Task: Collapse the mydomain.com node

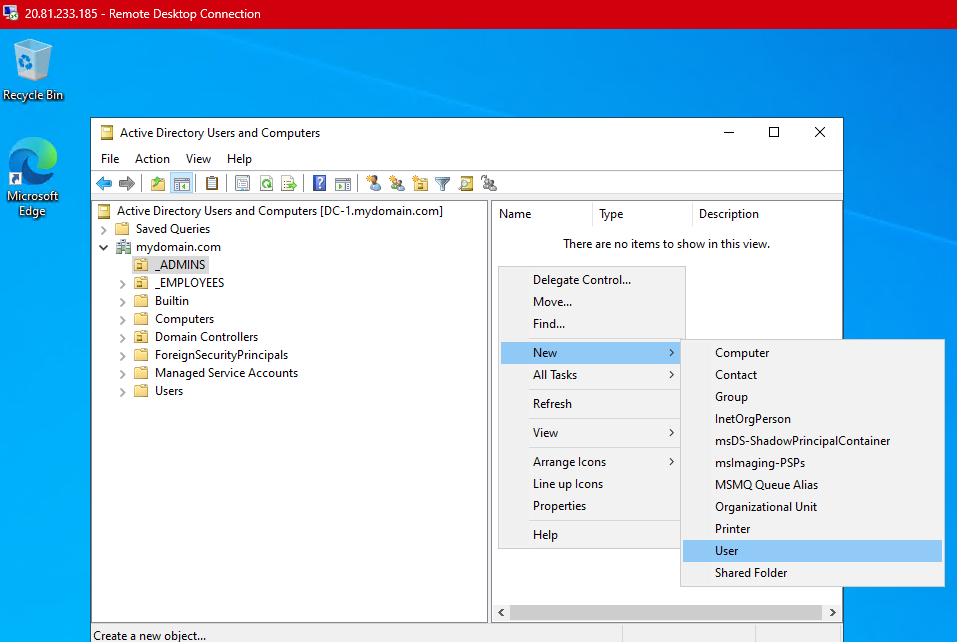Action: click(104, 247)
